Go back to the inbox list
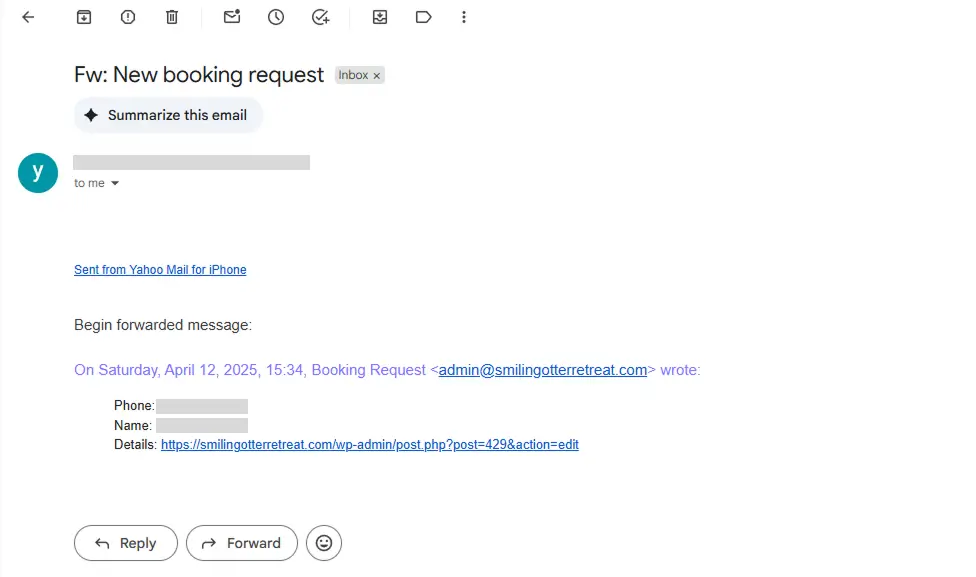 point(28,17)
